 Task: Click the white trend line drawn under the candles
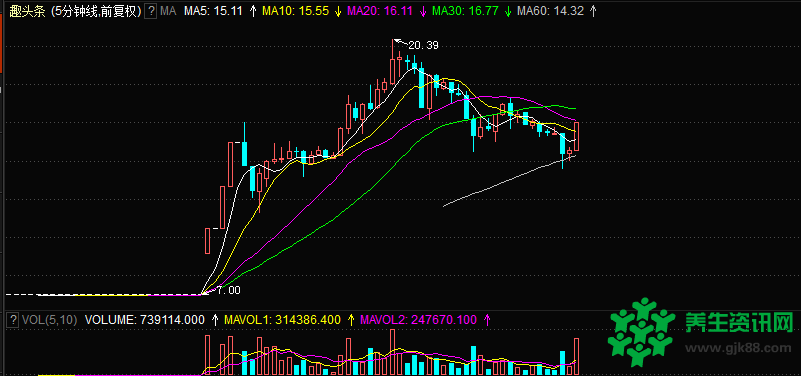[509, 181]
